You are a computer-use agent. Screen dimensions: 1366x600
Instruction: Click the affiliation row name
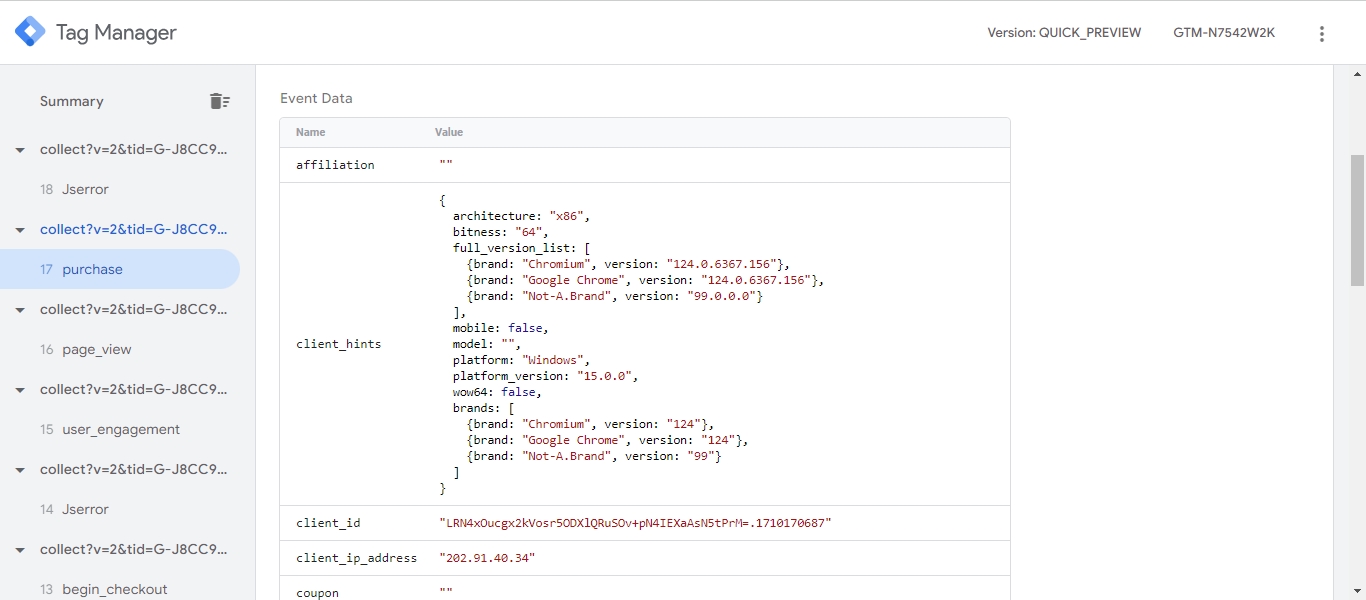[335, 165]
